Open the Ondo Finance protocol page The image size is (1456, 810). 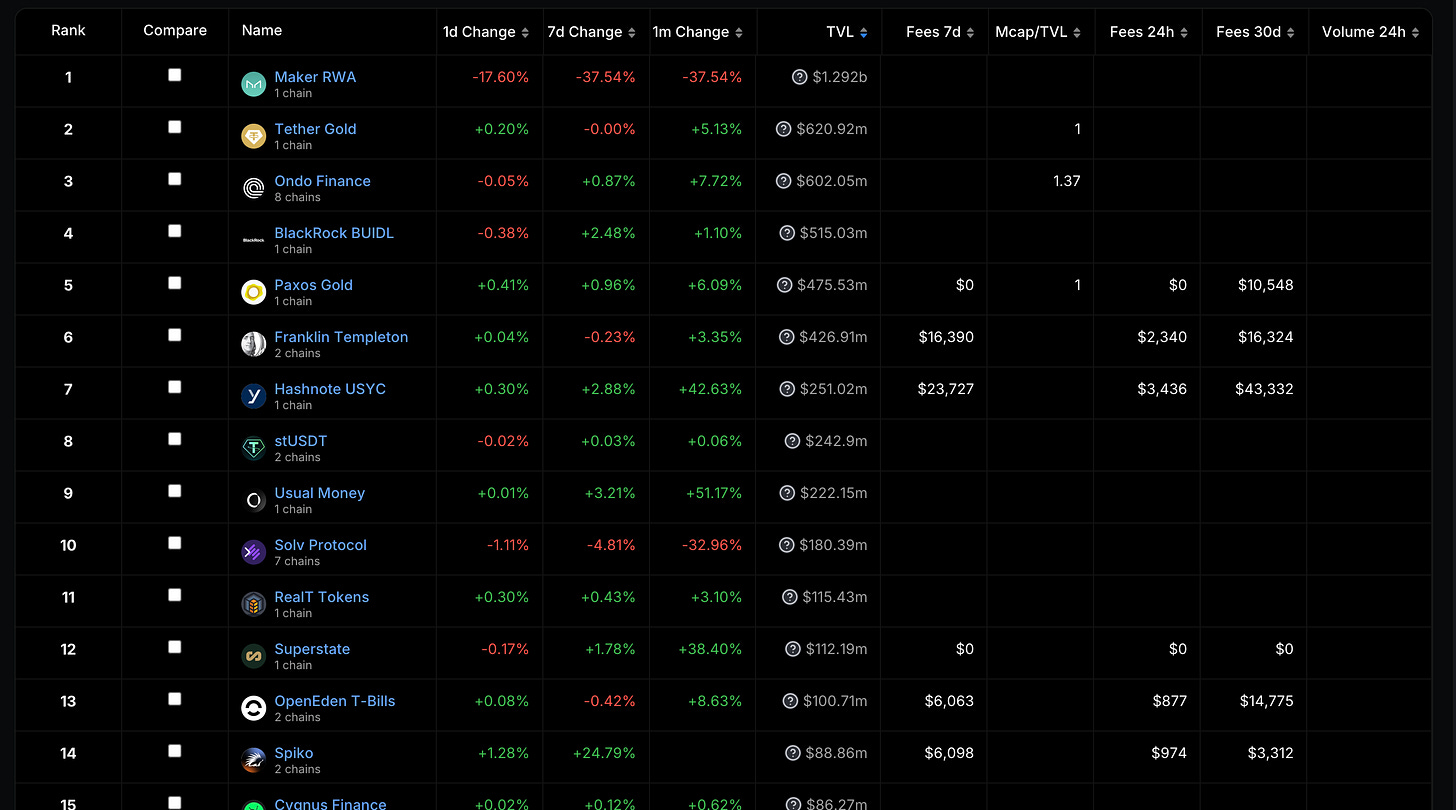323,181
